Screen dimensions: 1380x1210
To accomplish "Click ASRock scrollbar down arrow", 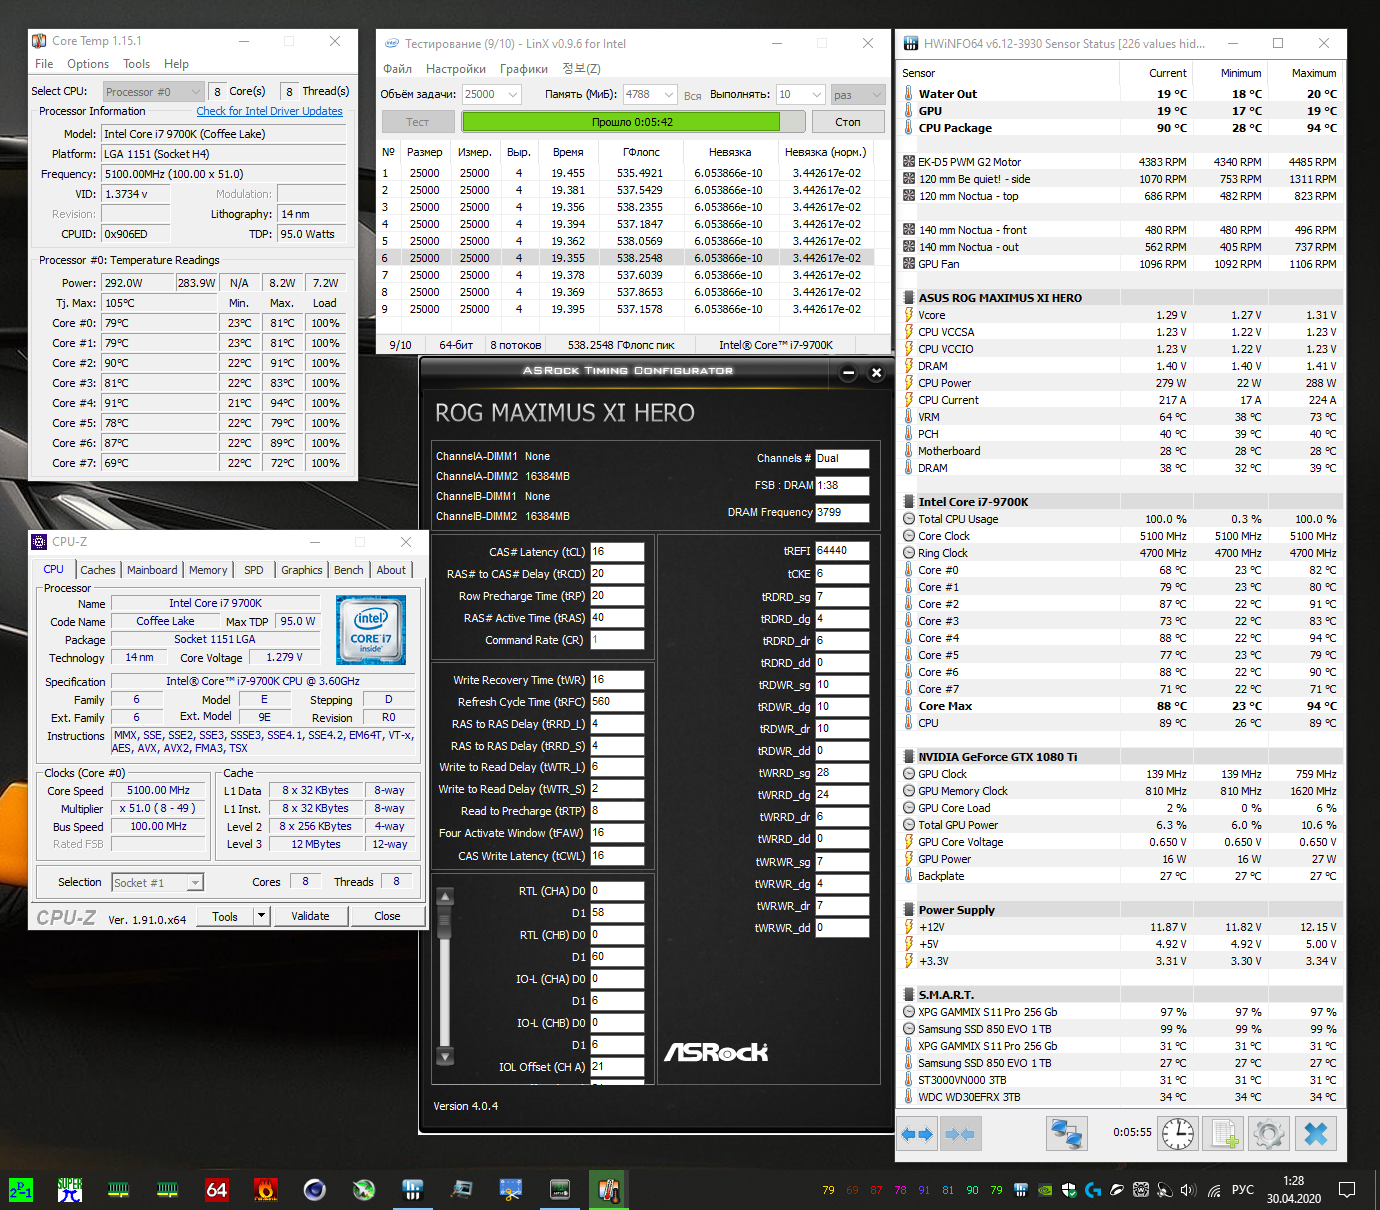I will tap(446, 1056).
